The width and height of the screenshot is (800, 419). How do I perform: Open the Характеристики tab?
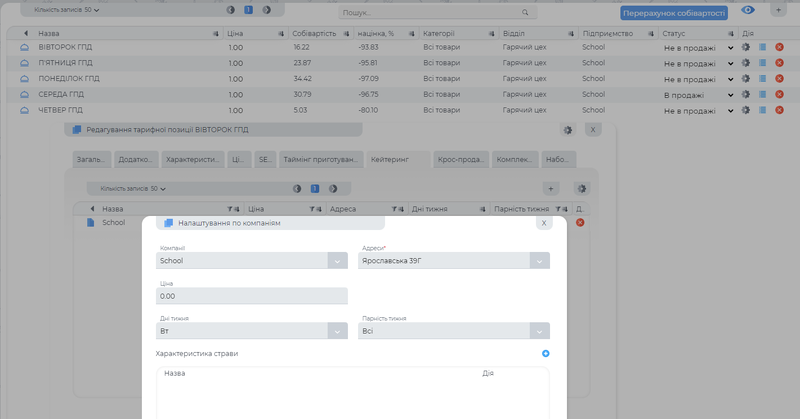click(x=192, y=159)
